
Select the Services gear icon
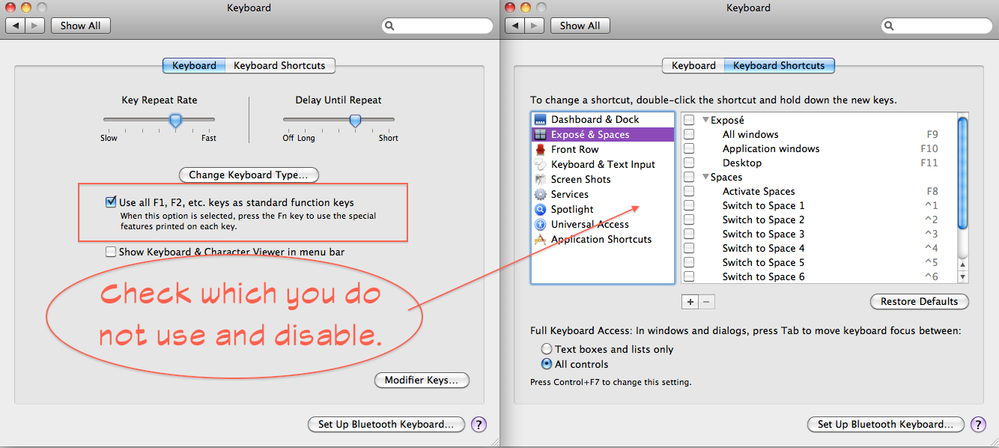tap(540, 194)
